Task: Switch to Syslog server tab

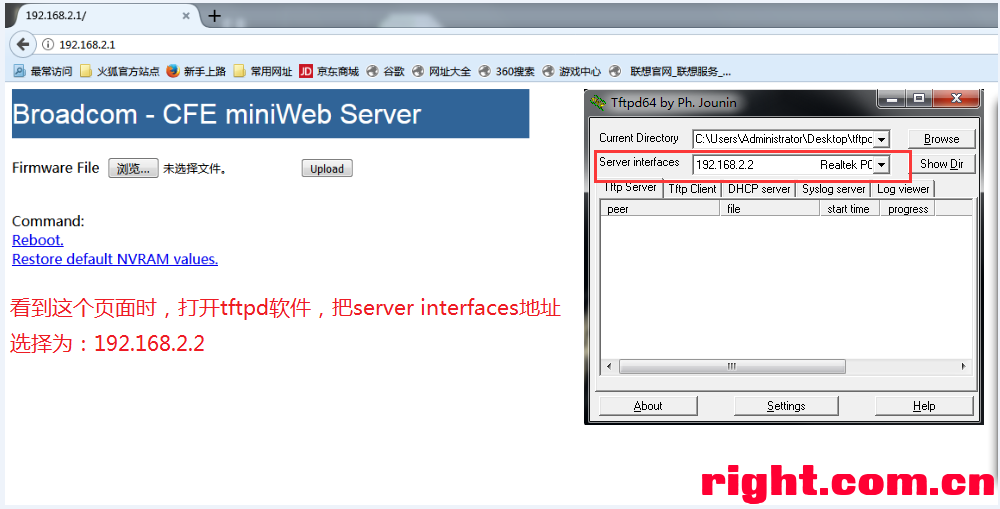Action: point(834,189)
